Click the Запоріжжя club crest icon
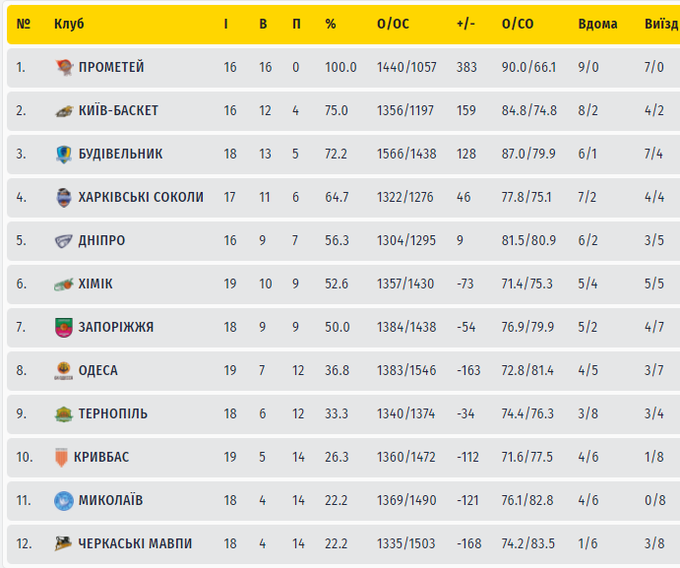Image resolution: width=680 pixels, height=568 pixels. tap(64, 327)
